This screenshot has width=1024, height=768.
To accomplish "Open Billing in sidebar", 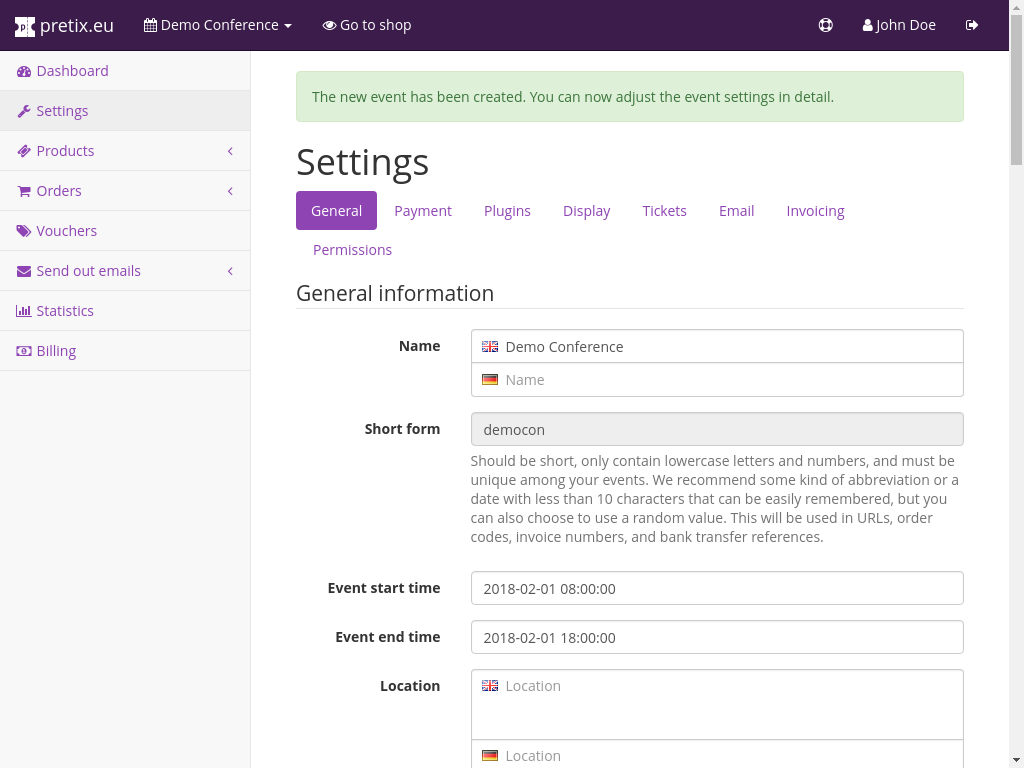I will pyautogui.click(x=125, y=351).
